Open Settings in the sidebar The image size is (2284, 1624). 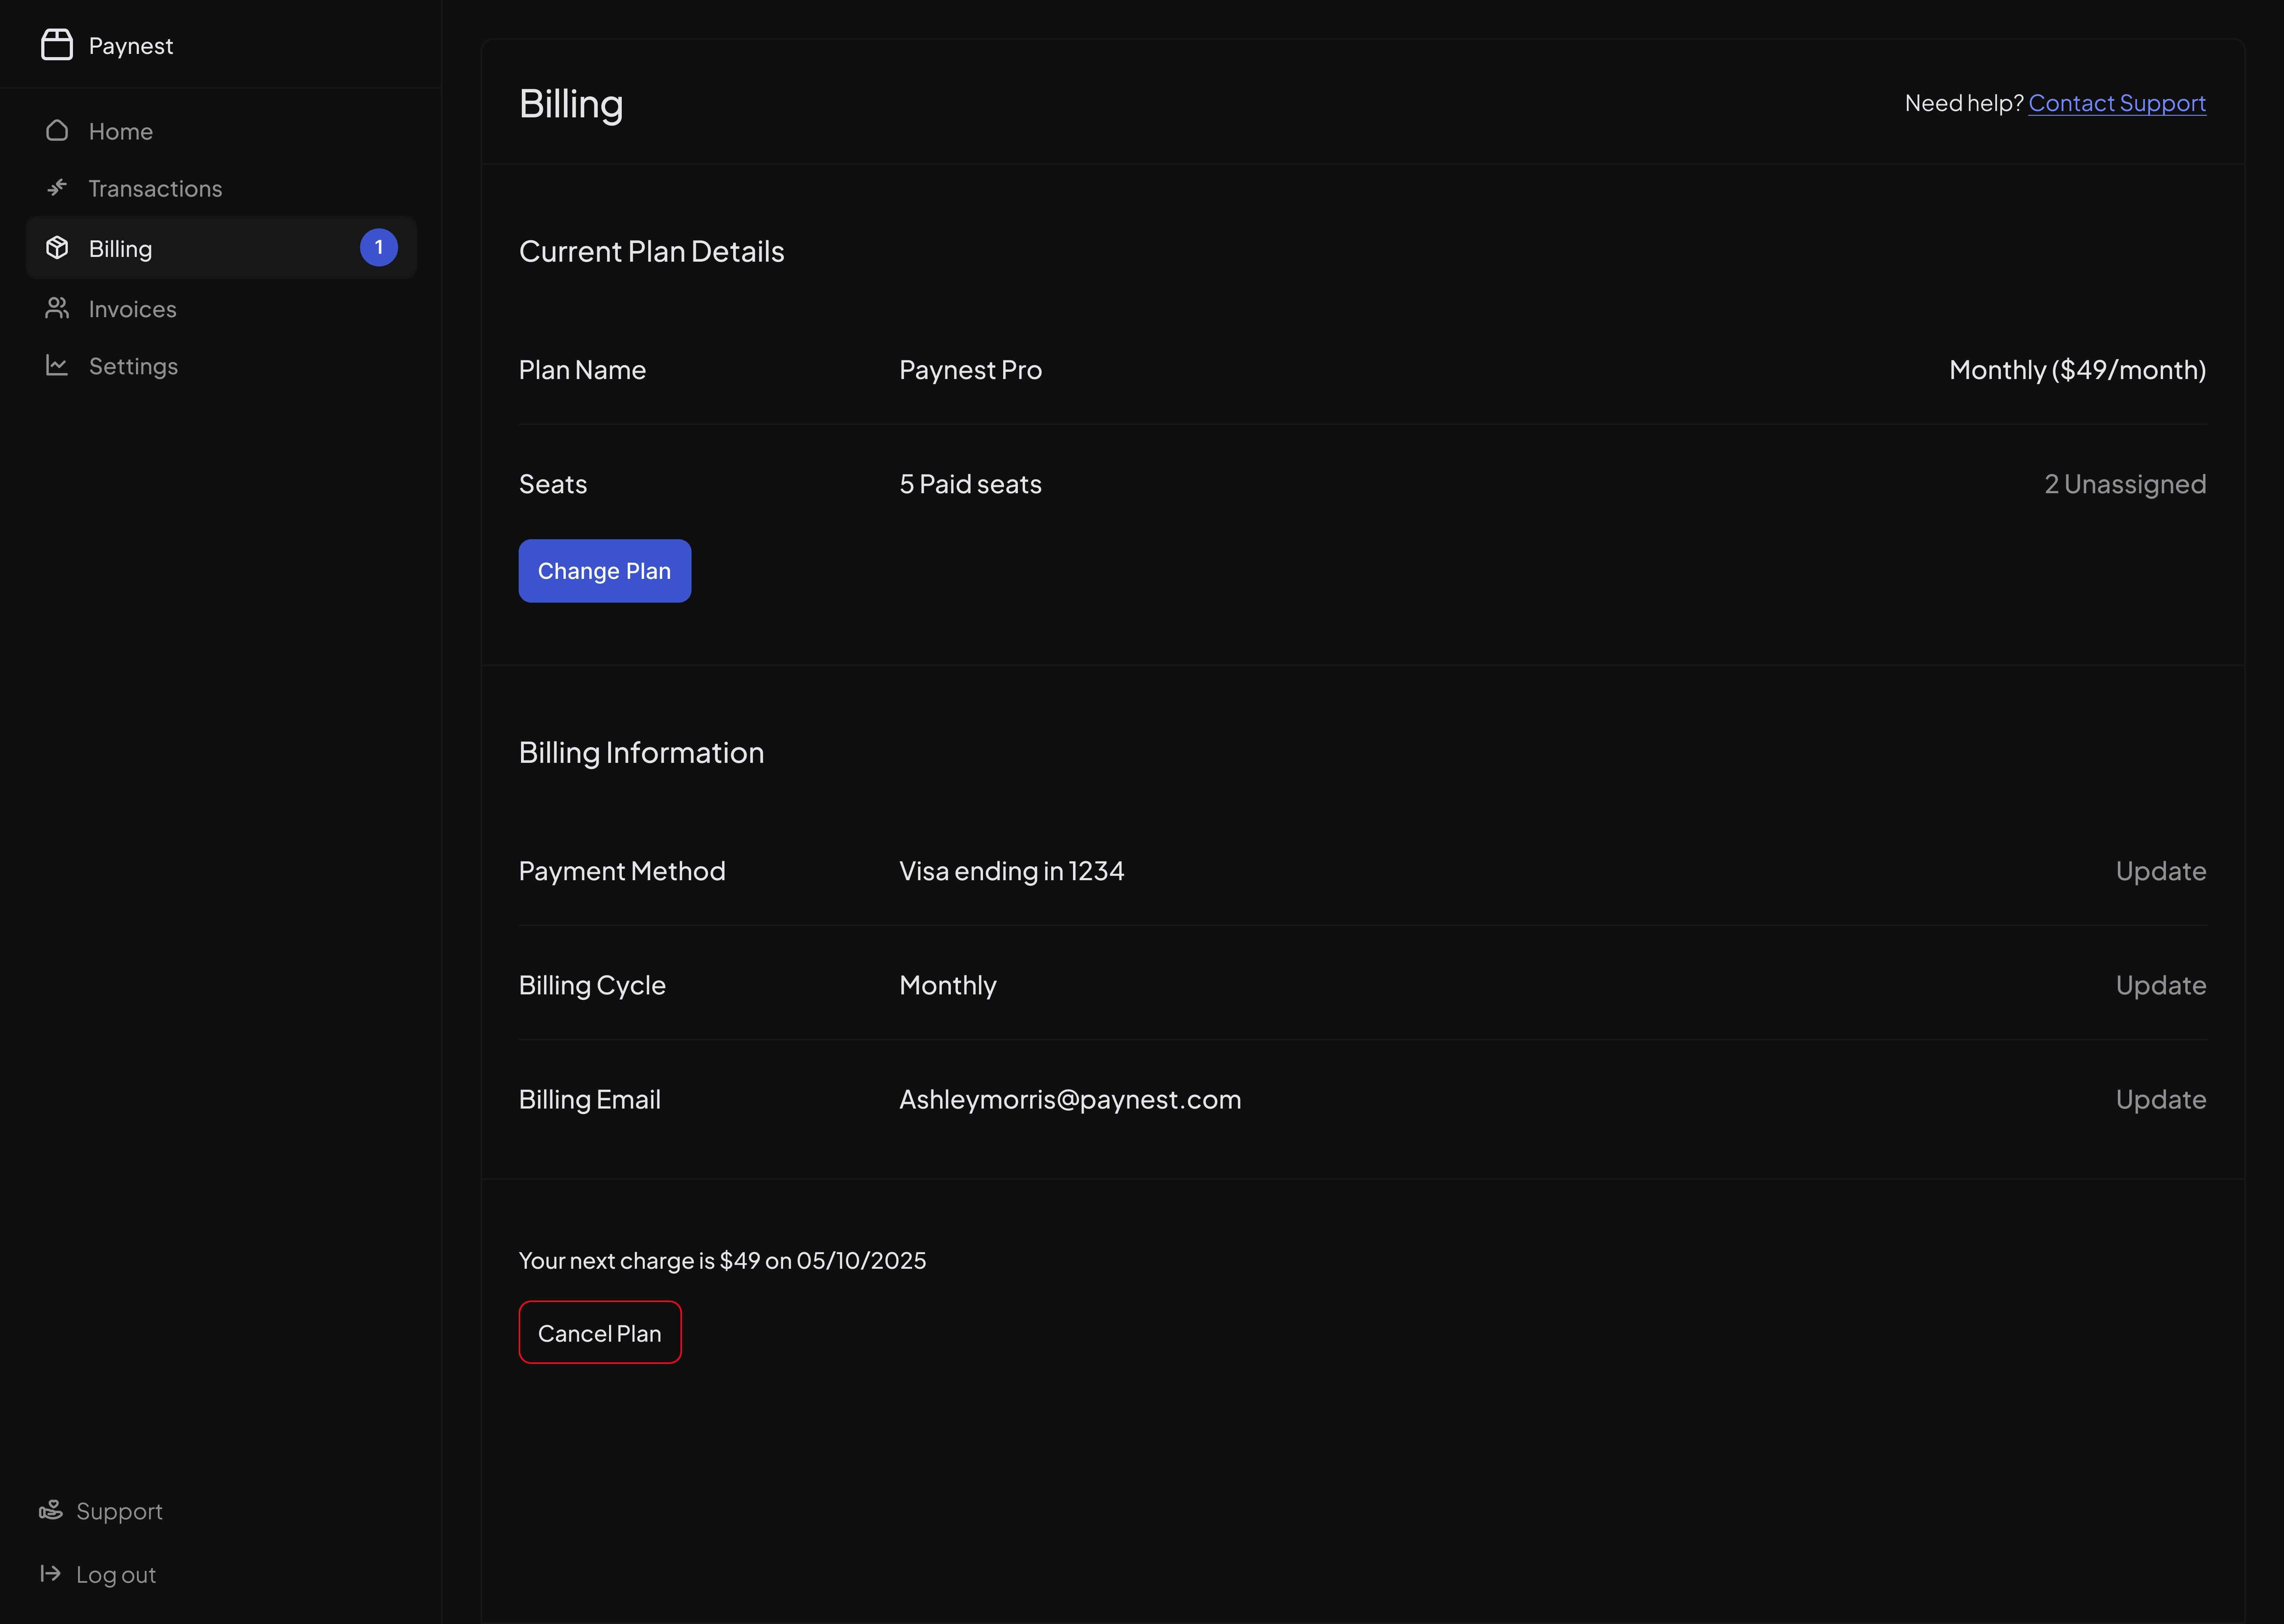pyautogui.click(x=221, y=366)
